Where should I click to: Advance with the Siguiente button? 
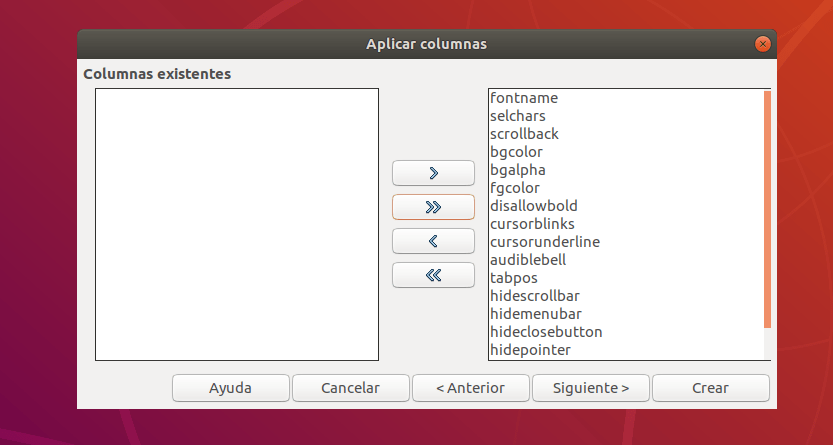tap(590, 388)
